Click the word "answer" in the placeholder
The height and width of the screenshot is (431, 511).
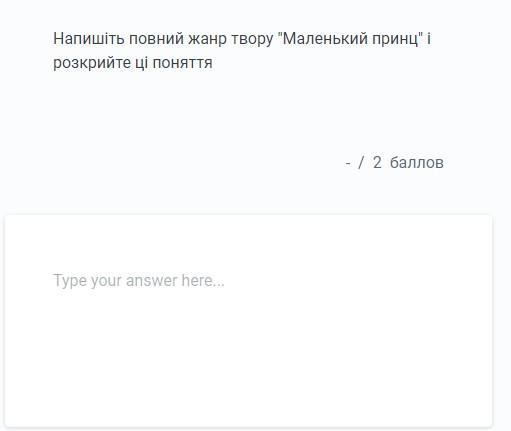pos(152,281)
